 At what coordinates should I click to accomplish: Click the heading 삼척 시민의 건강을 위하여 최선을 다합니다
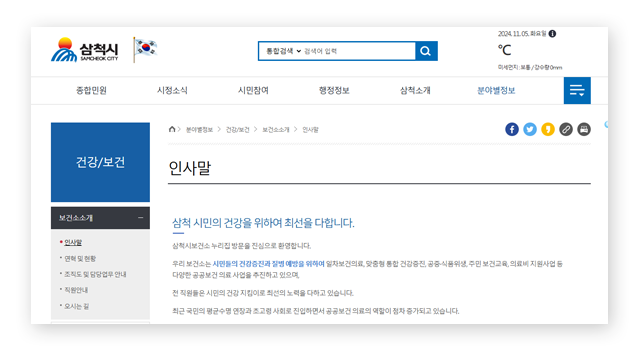(x=263, y=223)
